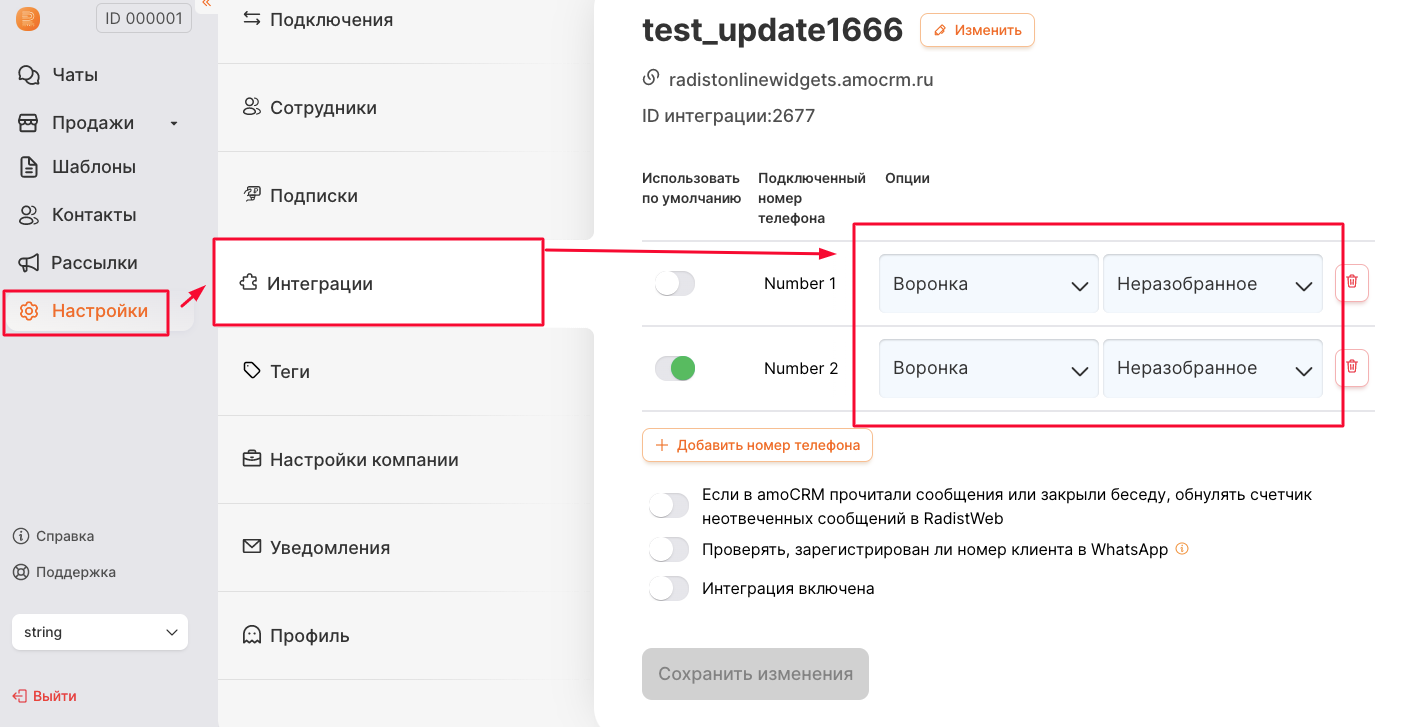Click the orange app logo icon

coord(28,19)
